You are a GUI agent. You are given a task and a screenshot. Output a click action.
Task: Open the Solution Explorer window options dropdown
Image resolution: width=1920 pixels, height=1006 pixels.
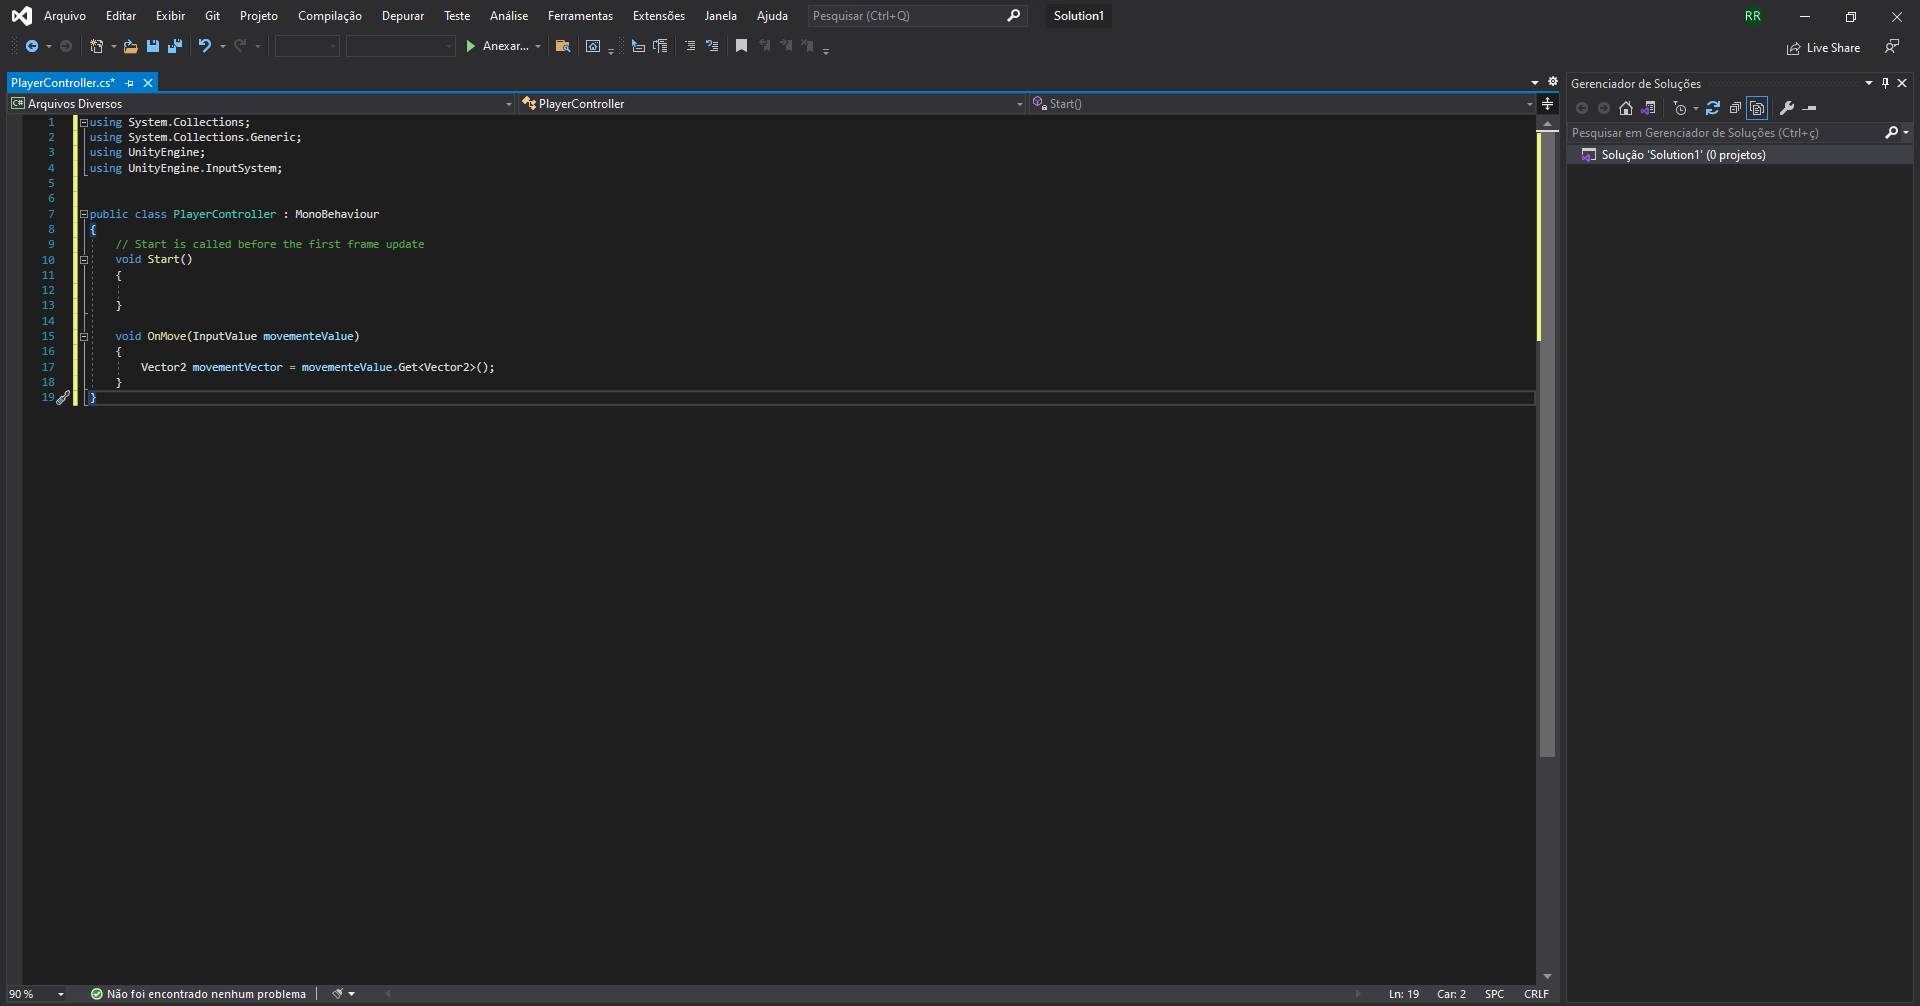1868,83
